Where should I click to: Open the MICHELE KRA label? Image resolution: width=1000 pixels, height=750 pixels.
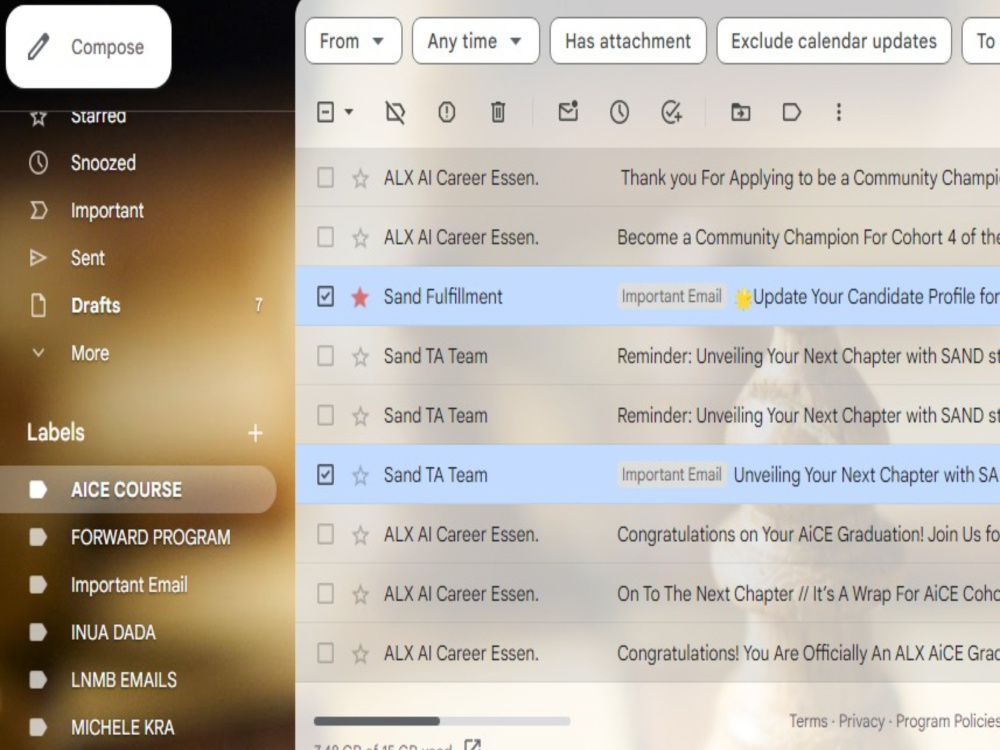122,728
